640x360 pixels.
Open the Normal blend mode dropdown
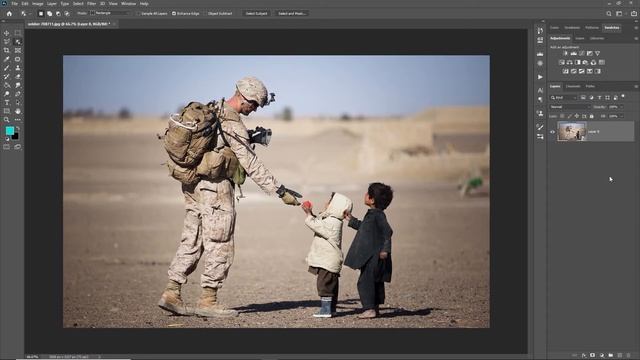(x=569, y=107)
